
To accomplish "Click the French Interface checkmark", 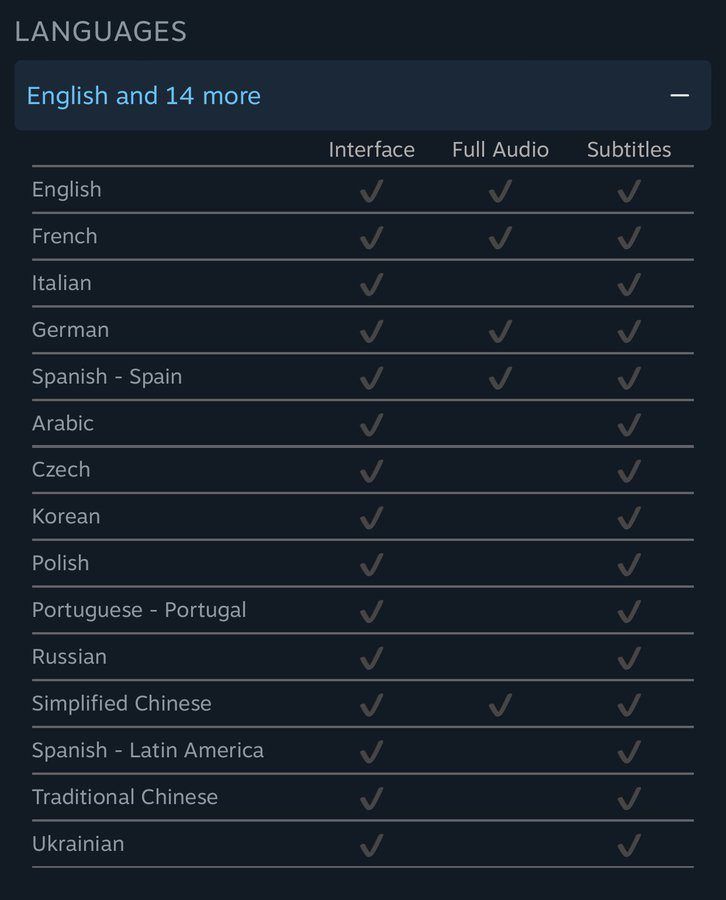I will click(371, 237).
